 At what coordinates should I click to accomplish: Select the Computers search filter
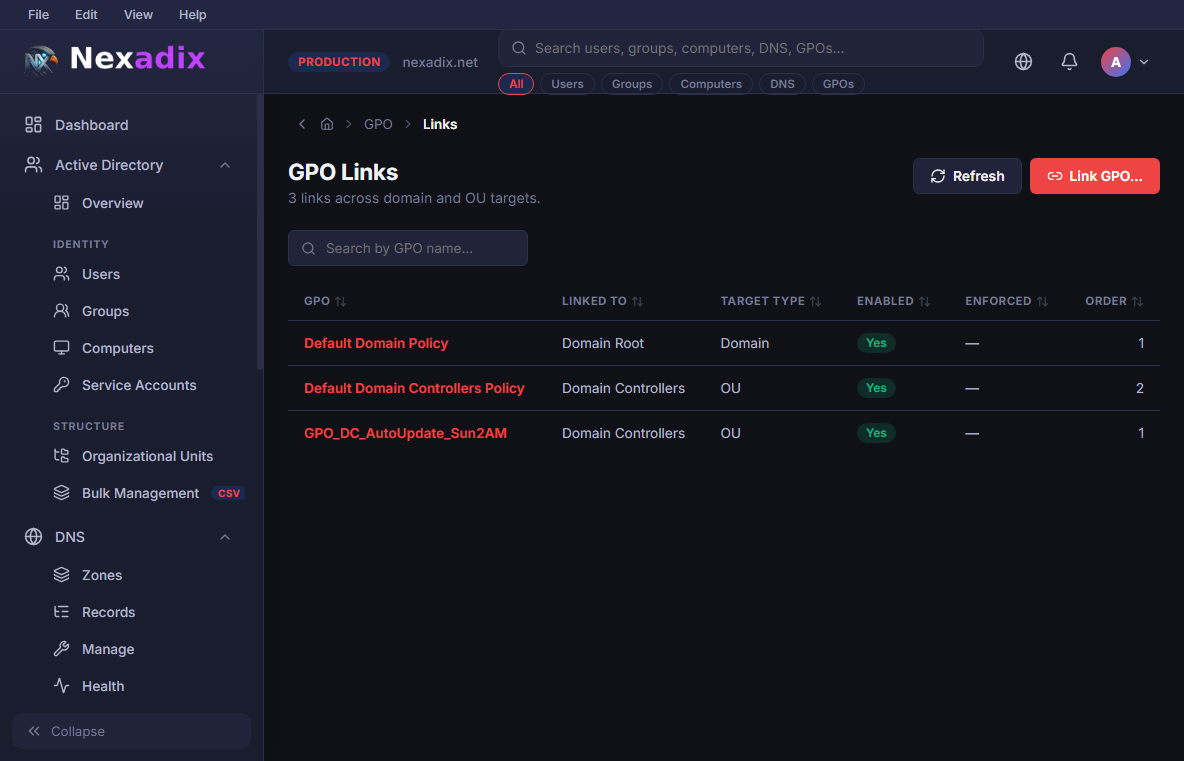711,84
